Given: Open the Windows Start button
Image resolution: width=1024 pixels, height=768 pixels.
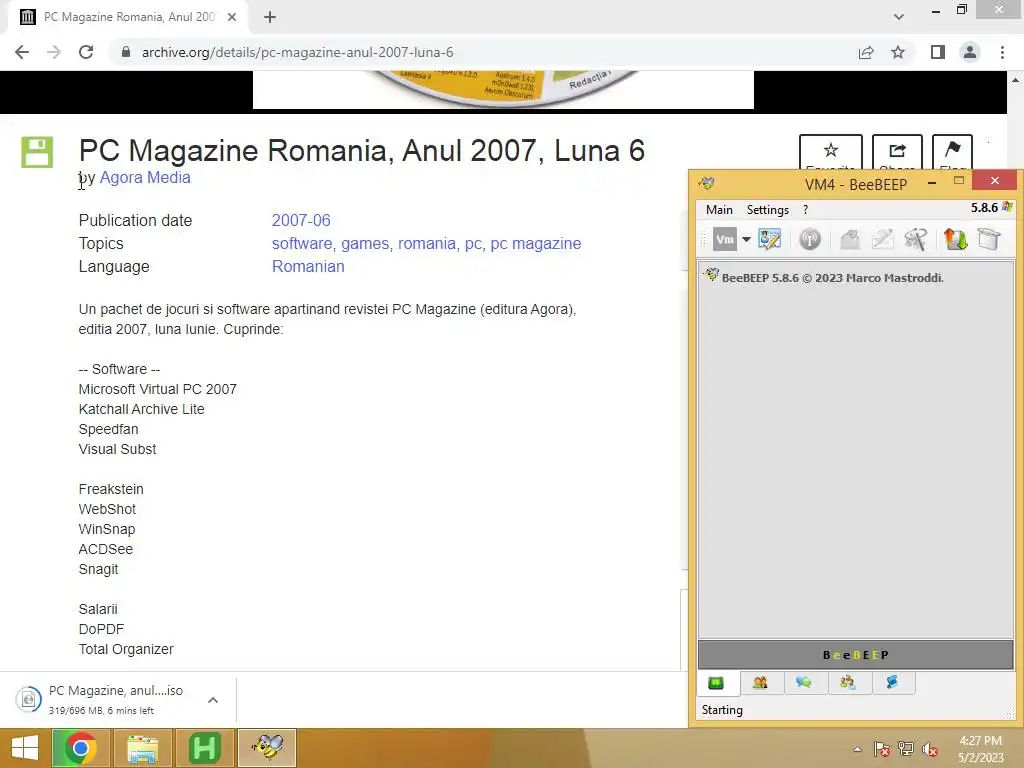Looking at the screenshot, I should 25,748.
